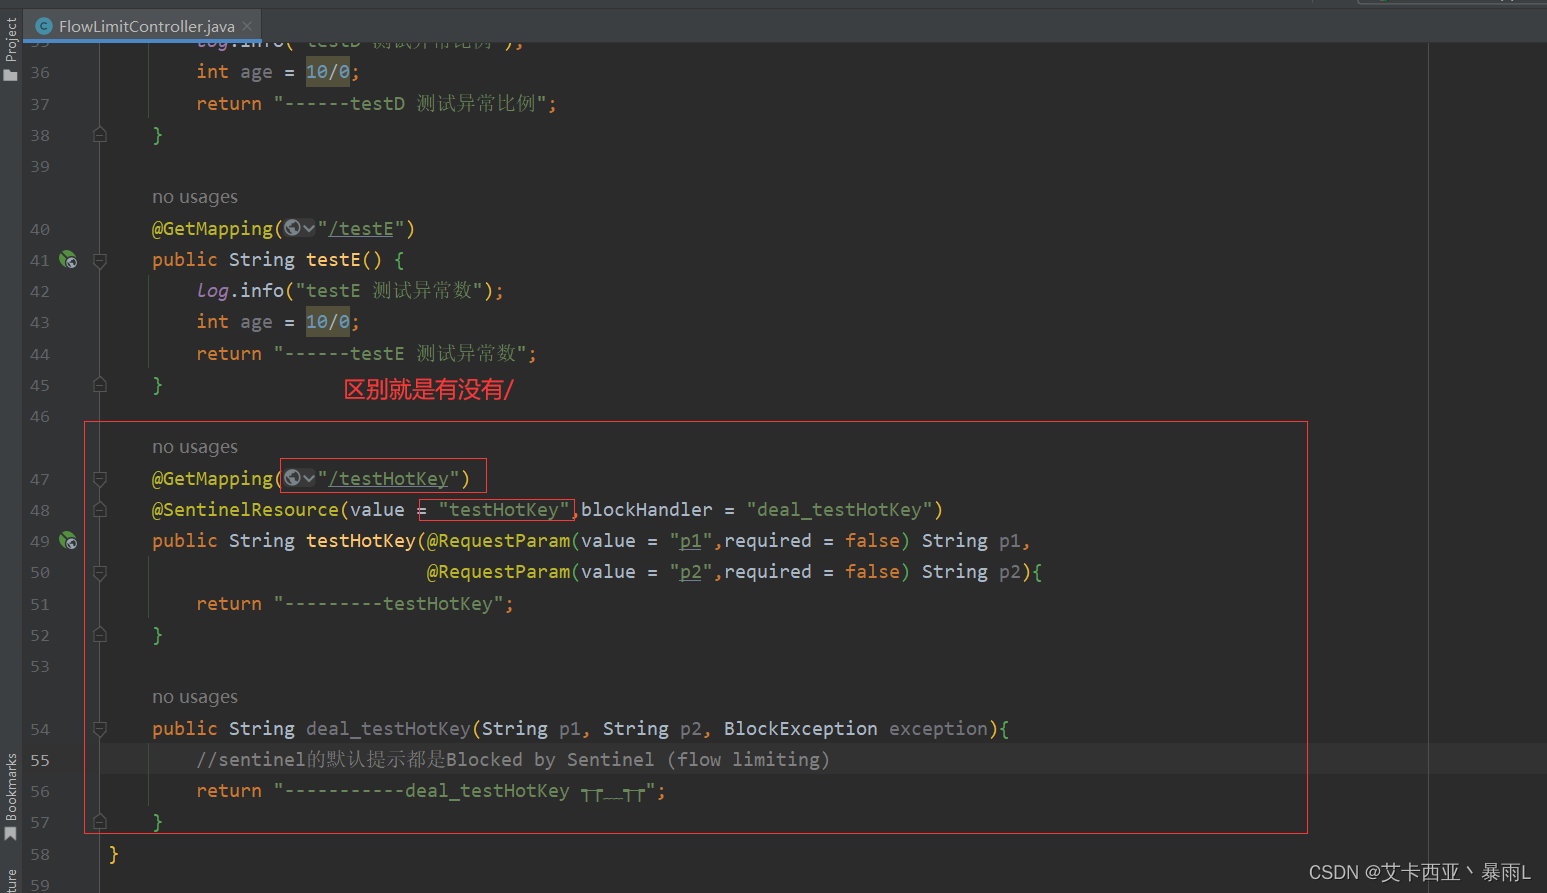Click the "deal_testHotKey" blockHandler string
This screenshot has height=893, width=1547.
(839, 510)
